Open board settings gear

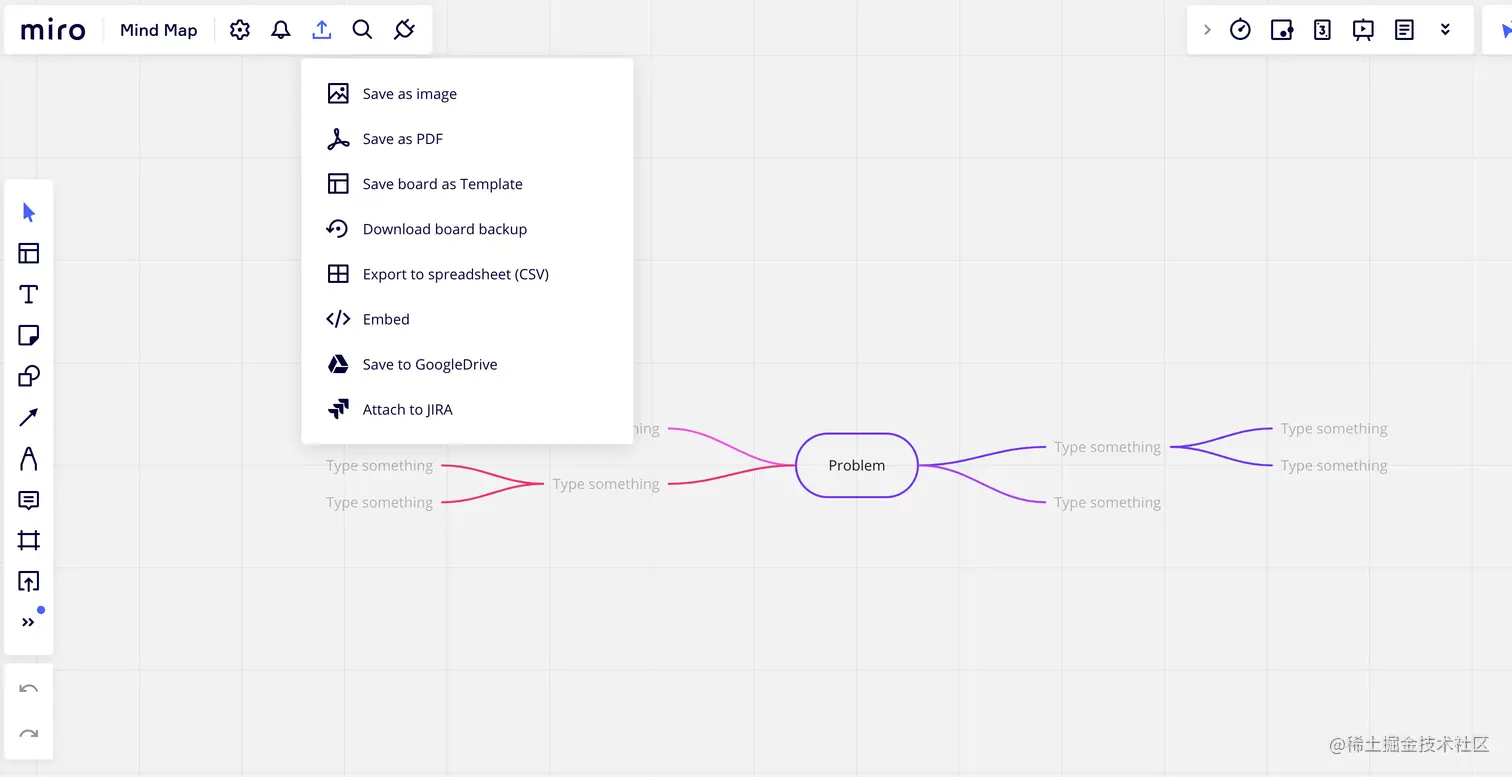click(x=240, y=30)
